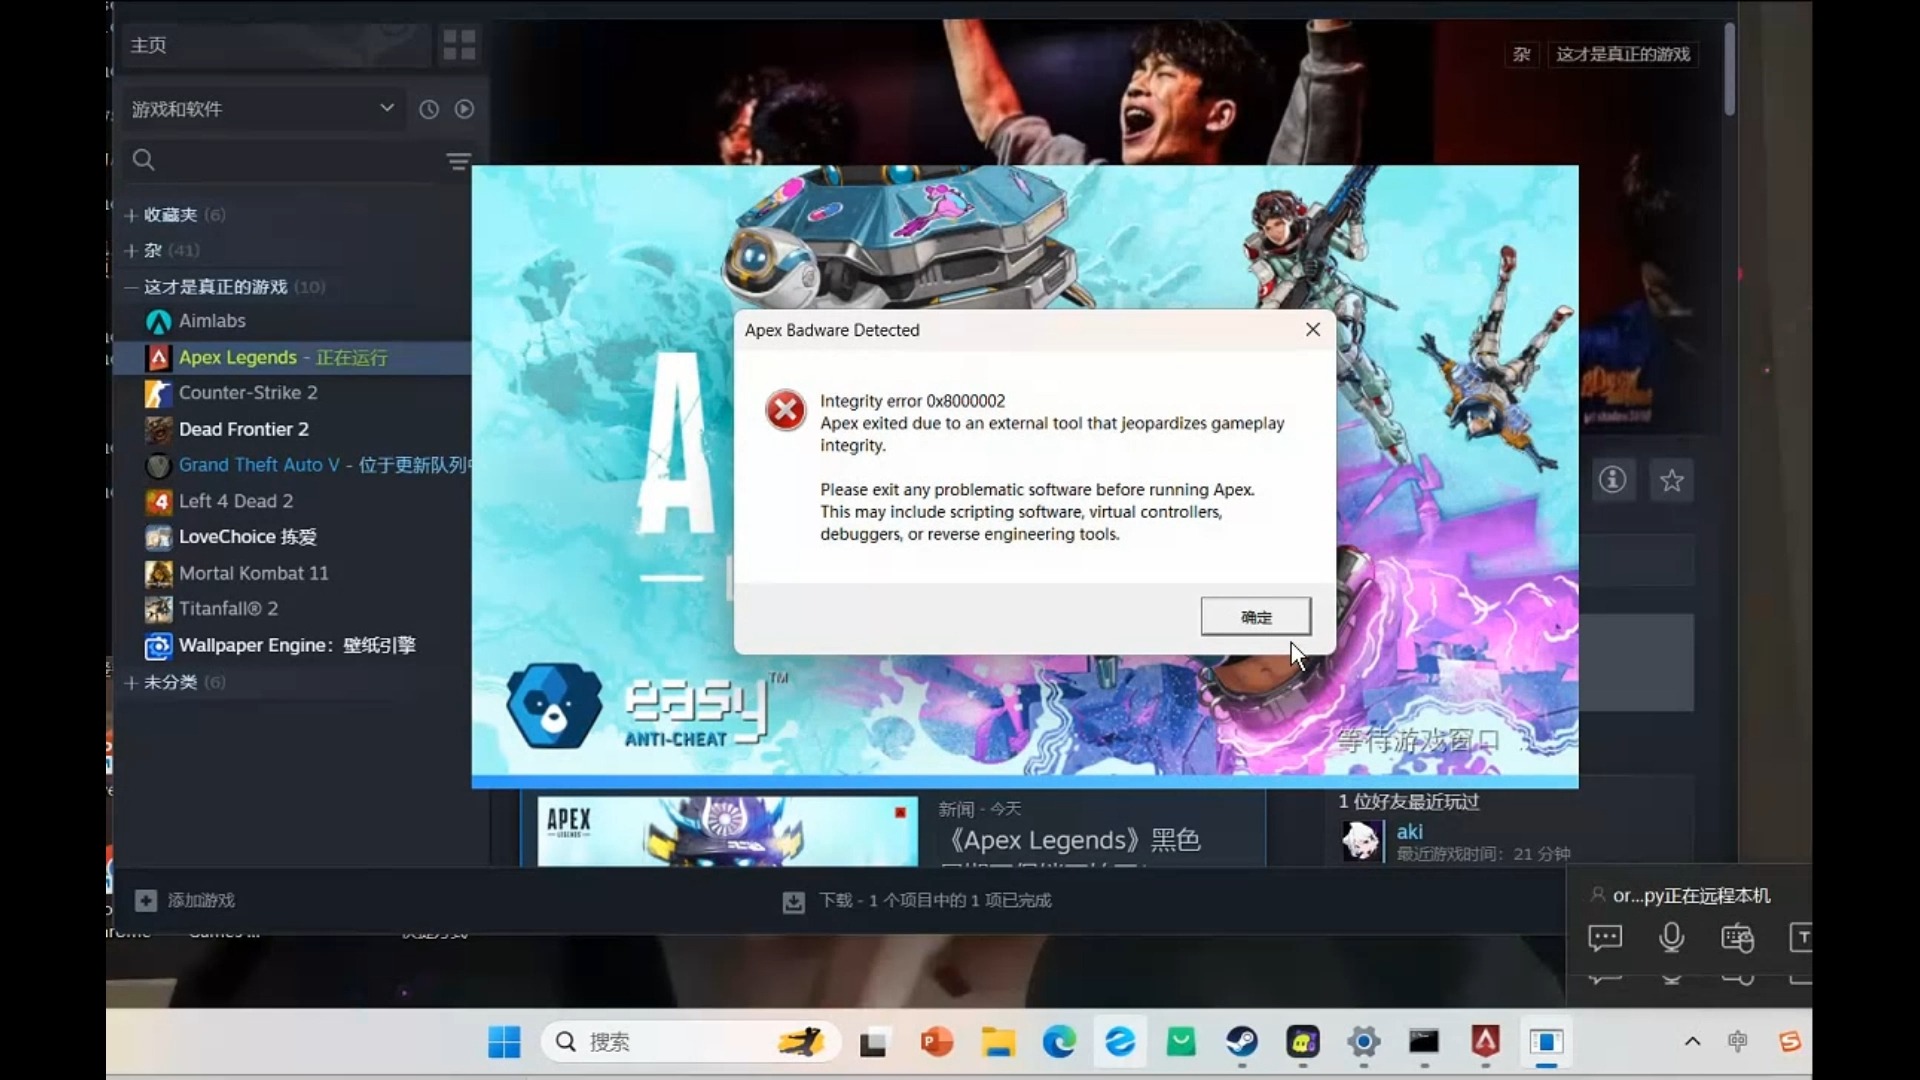The width and height of the screenshot is (1920, 1080).
Task: Open remote session chat icon
Action: click(x=1605, y=938)
